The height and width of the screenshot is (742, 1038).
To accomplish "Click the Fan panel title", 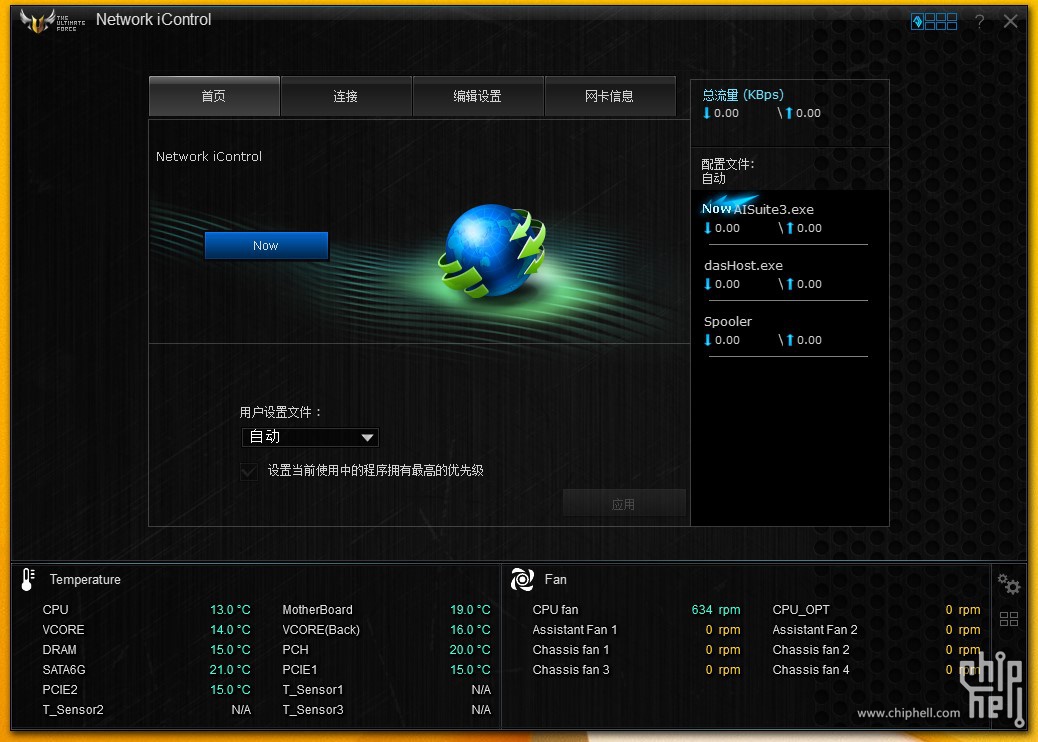I will tap(555, 580).
